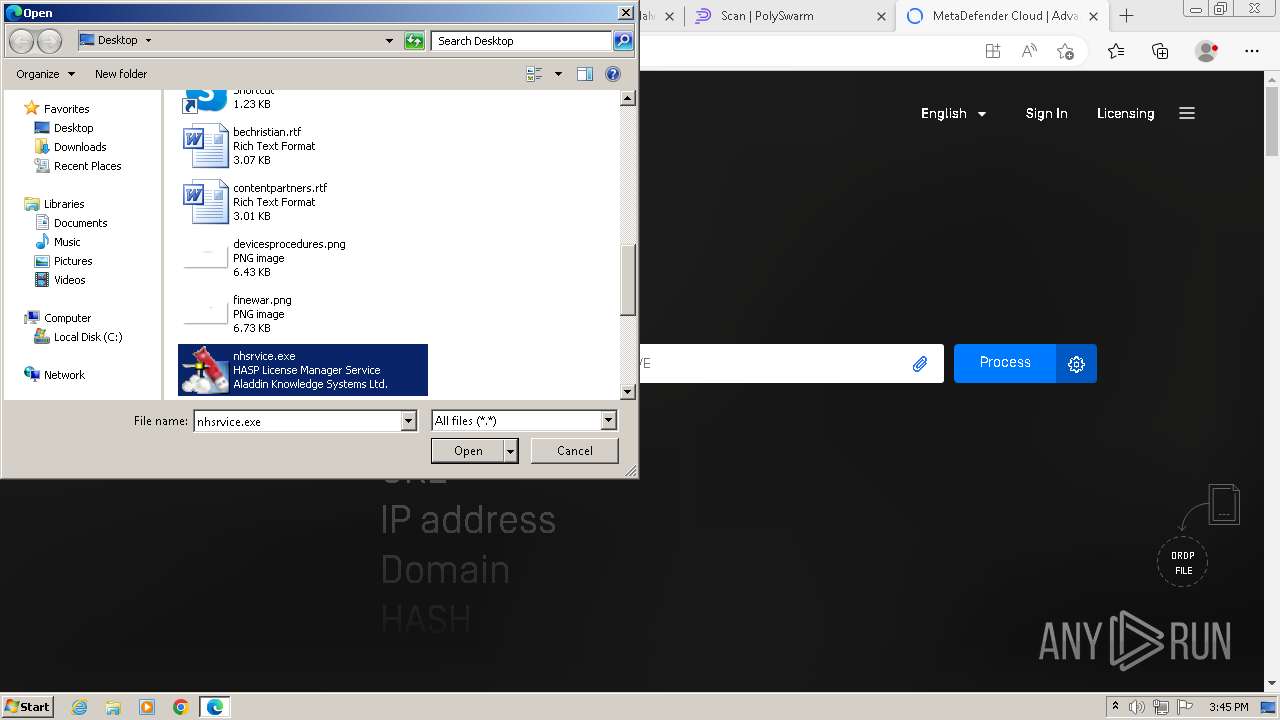The image size is (1280, 720).
Task: Click the New folder toolbar item
Action: 121,74
